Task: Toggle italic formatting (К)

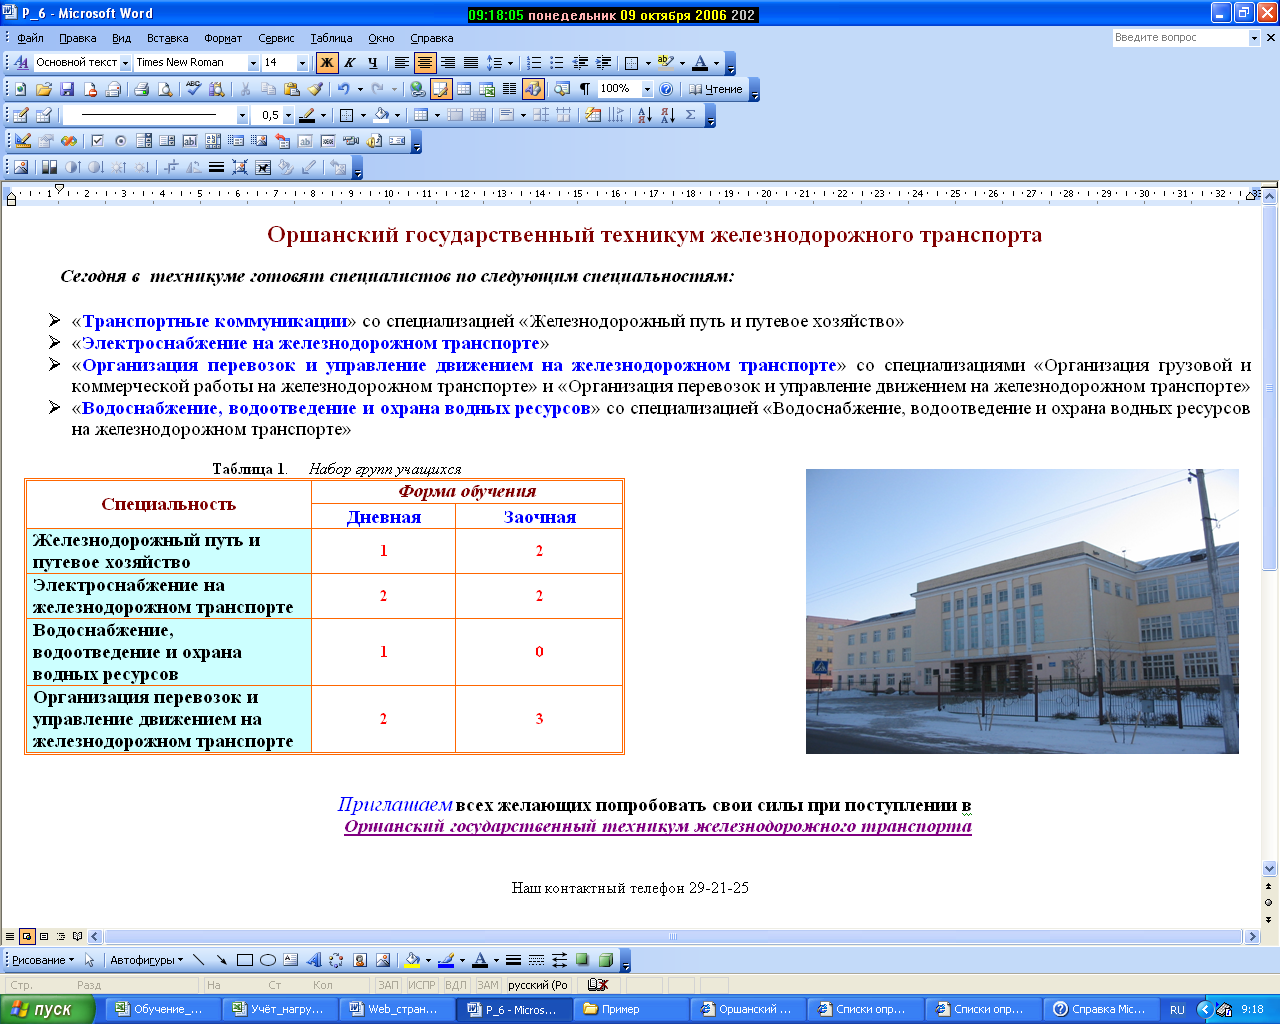Action: click(350, 62)
